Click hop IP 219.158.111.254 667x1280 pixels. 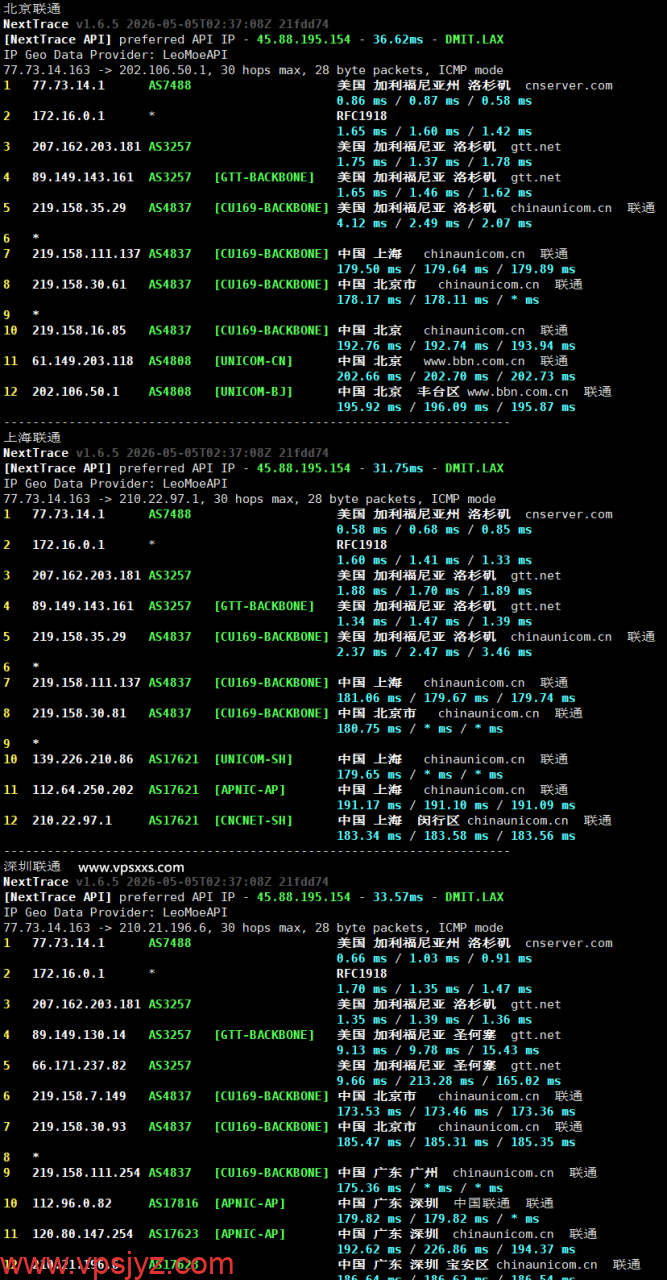(x=86, y=1173)
